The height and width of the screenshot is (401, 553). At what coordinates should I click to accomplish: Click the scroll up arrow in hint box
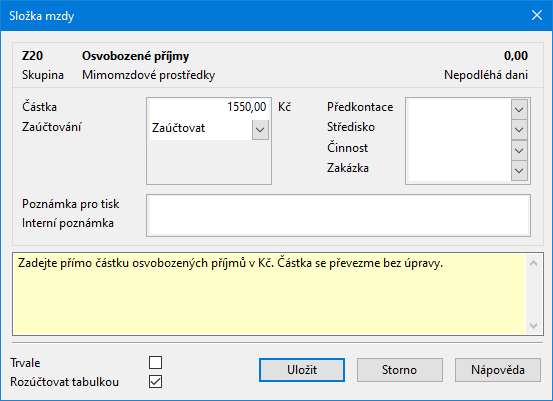[534, 263]
